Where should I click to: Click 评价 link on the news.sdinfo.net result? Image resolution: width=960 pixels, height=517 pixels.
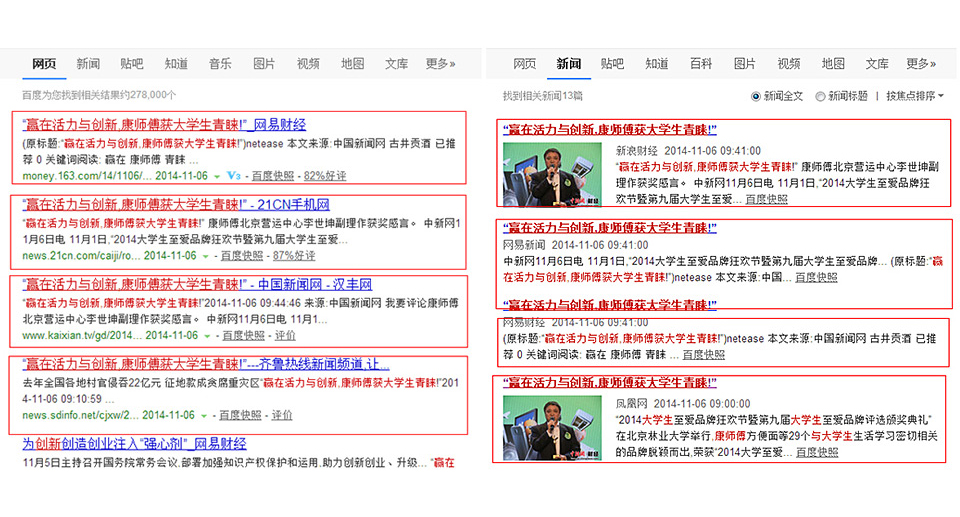(283, 415)
